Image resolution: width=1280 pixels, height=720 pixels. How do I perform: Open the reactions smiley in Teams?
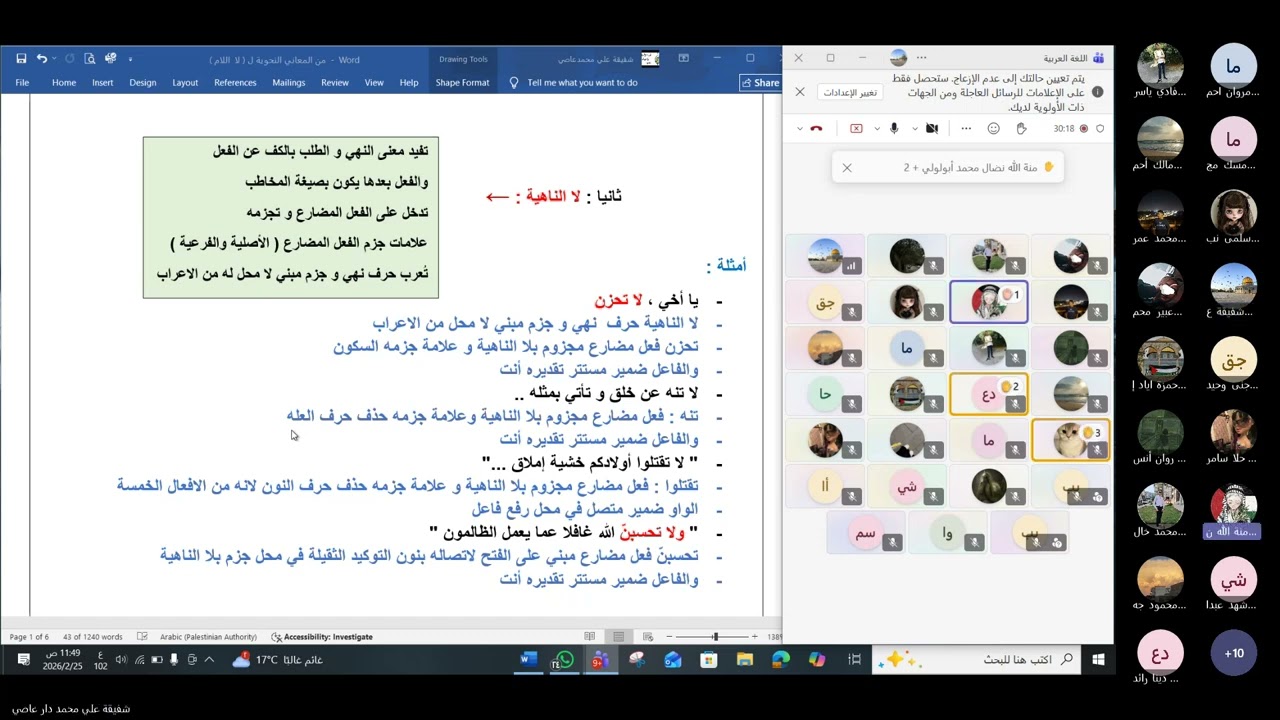993,128
